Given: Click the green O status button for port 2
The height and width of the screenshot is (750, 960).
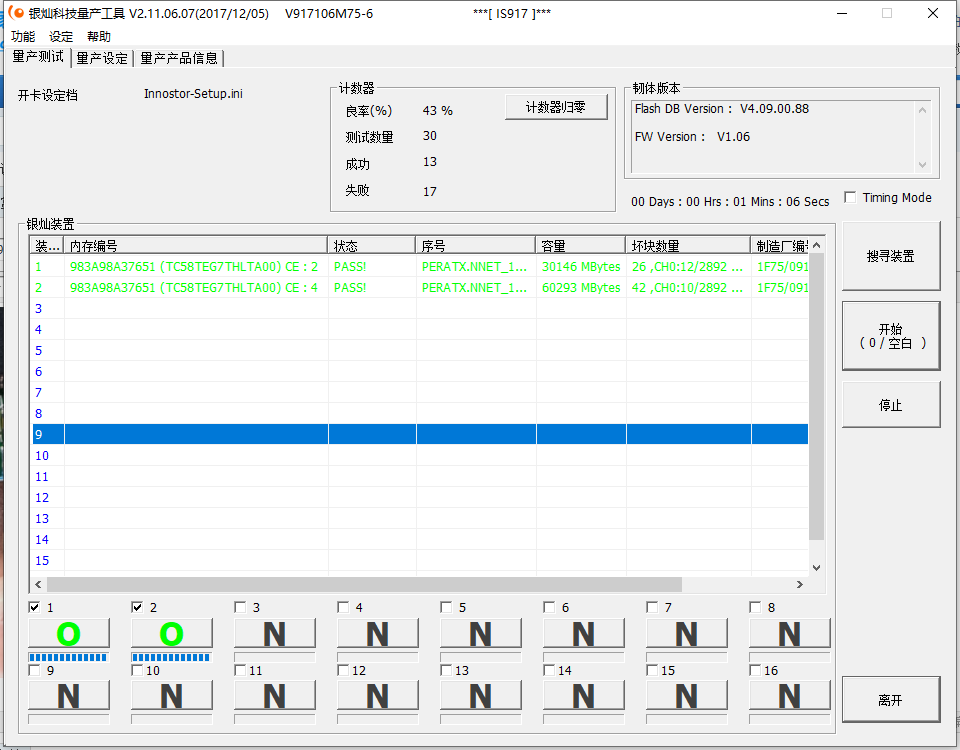Looking at the screenshot, I should click(x=172, y=633).
